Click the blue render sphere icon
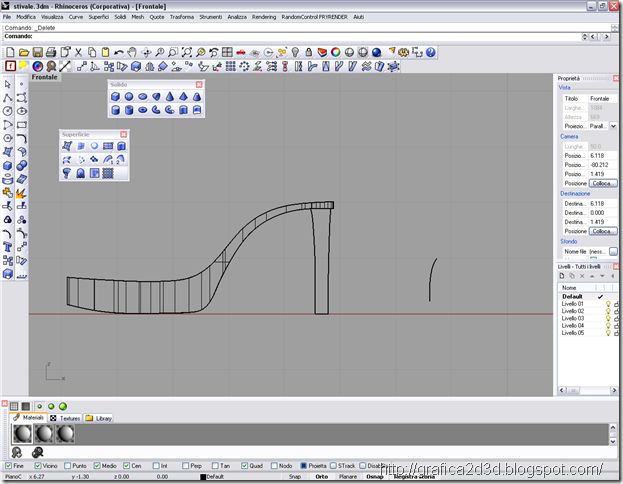 [376, 52]
